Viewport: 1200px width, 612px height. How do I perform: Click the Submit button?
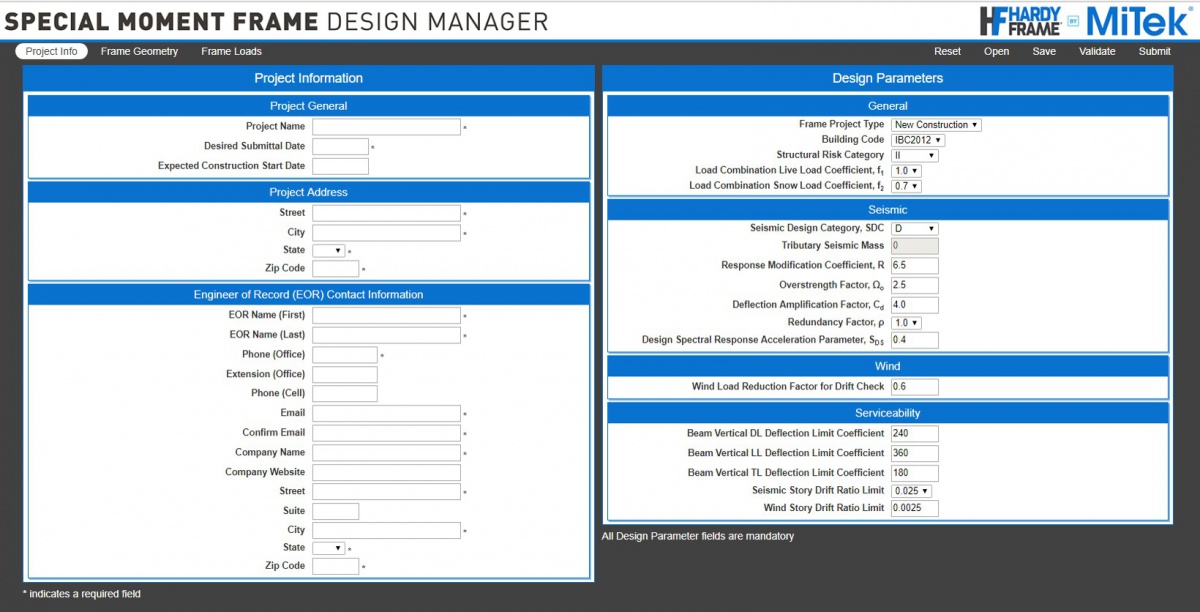[1154, 51]
